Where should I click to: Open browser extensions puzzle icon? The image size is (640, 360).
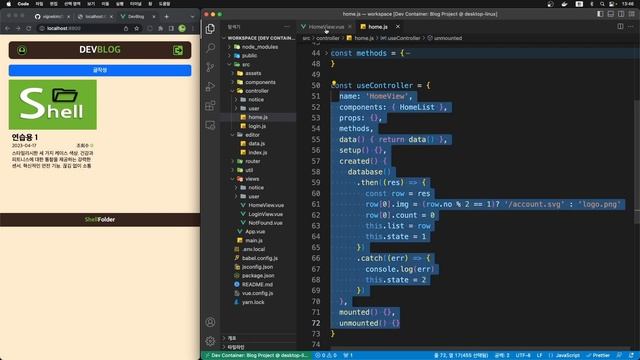pyautogui.click(x=160, y=28)
